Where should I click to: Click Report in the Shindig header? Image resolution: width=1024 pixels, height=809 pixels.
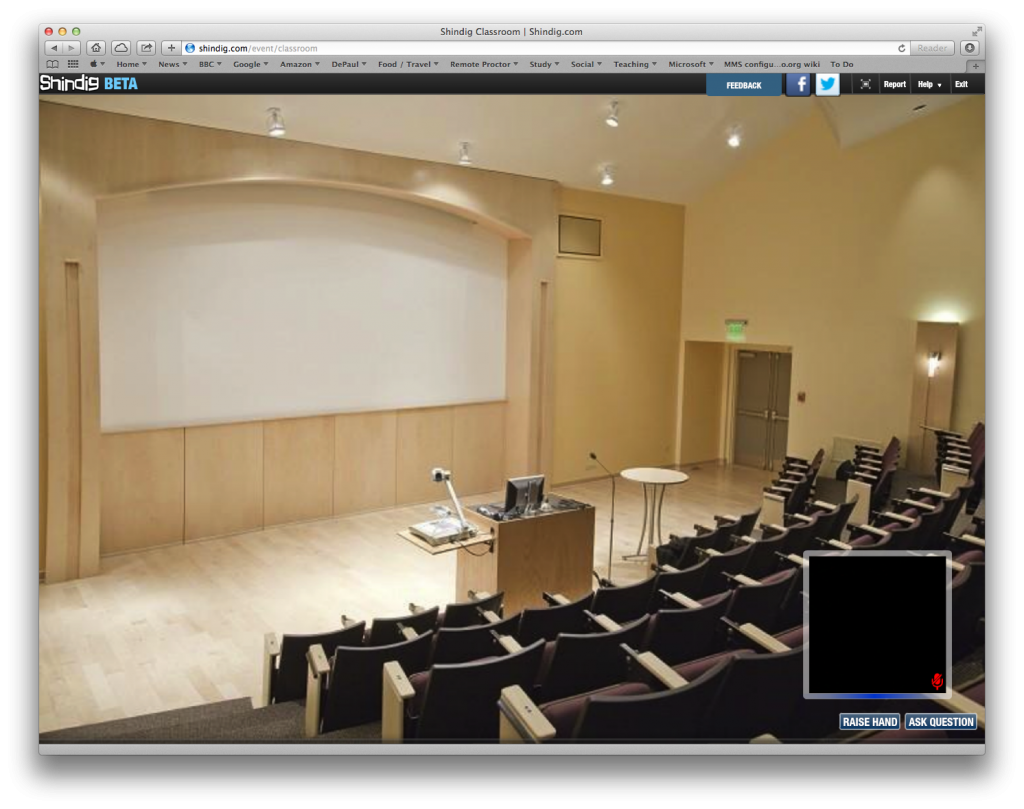click(x=894, y=85)
